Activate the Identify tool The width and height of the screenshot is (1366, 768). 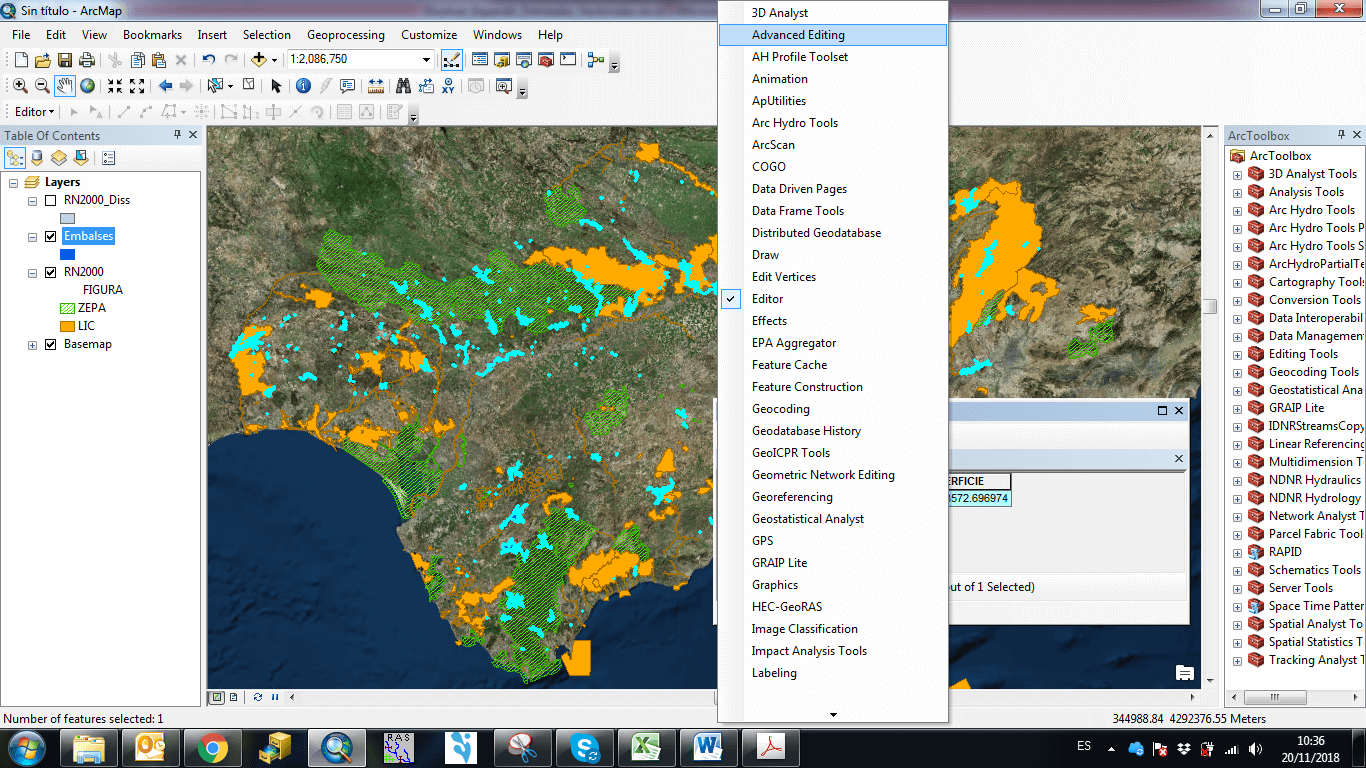pyautogui.click(x=303, y=86)
